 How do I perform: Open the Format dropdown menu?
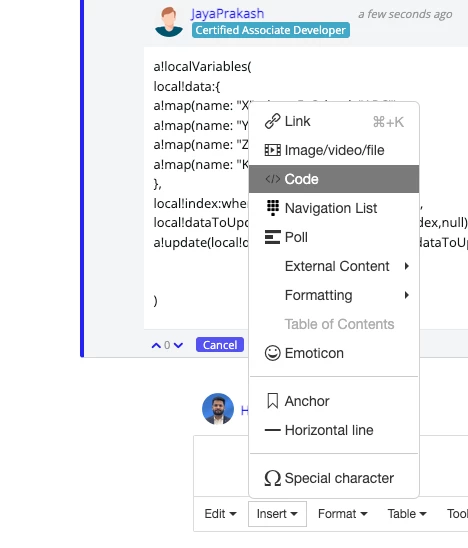[x=343, y=514]
